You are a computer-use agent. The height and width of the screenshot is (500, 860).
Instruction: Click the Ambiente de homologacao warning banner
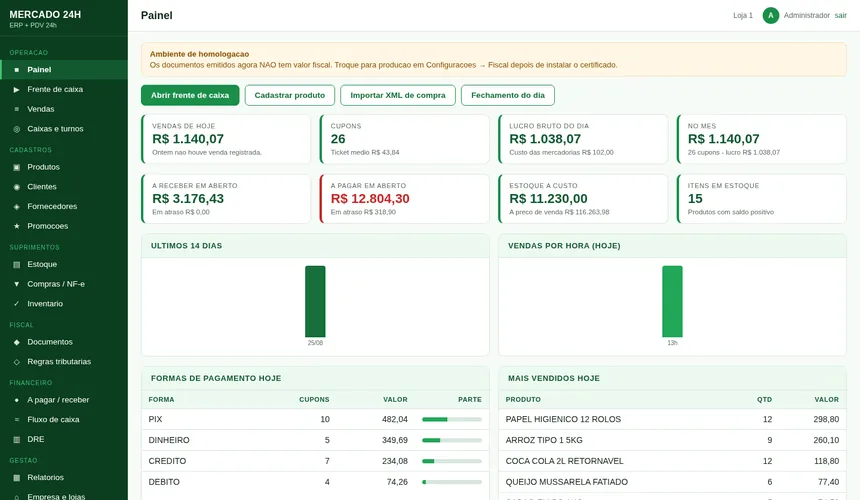tap(494, 59)
